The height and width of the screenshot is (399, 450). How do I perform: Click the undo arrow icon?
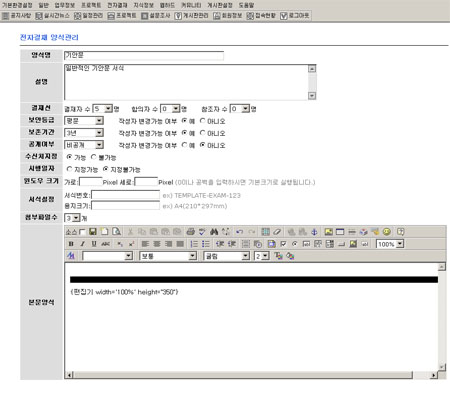pos(239,232)
